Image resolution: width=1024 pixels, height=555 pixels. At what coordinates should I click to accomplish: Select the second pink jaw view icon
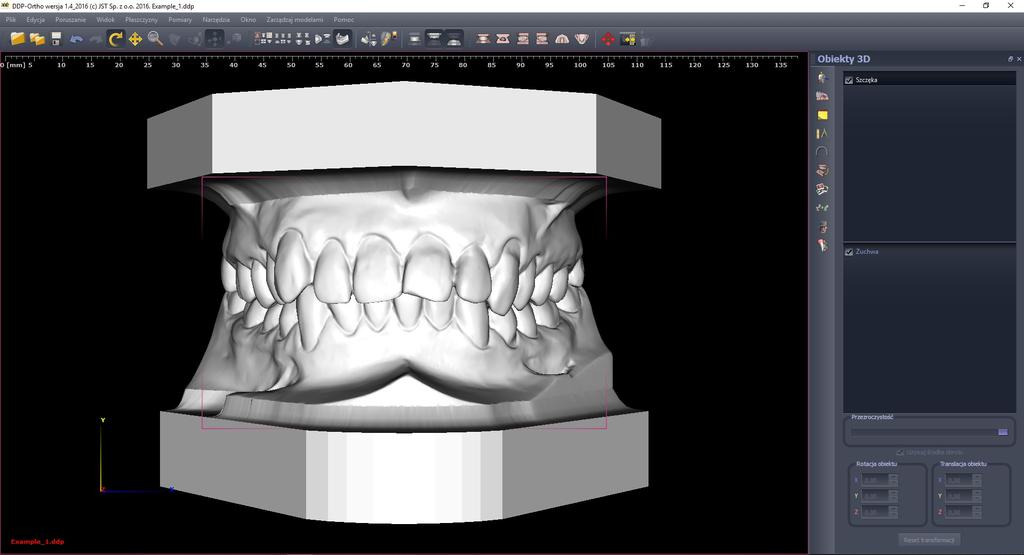pos(502,39)
